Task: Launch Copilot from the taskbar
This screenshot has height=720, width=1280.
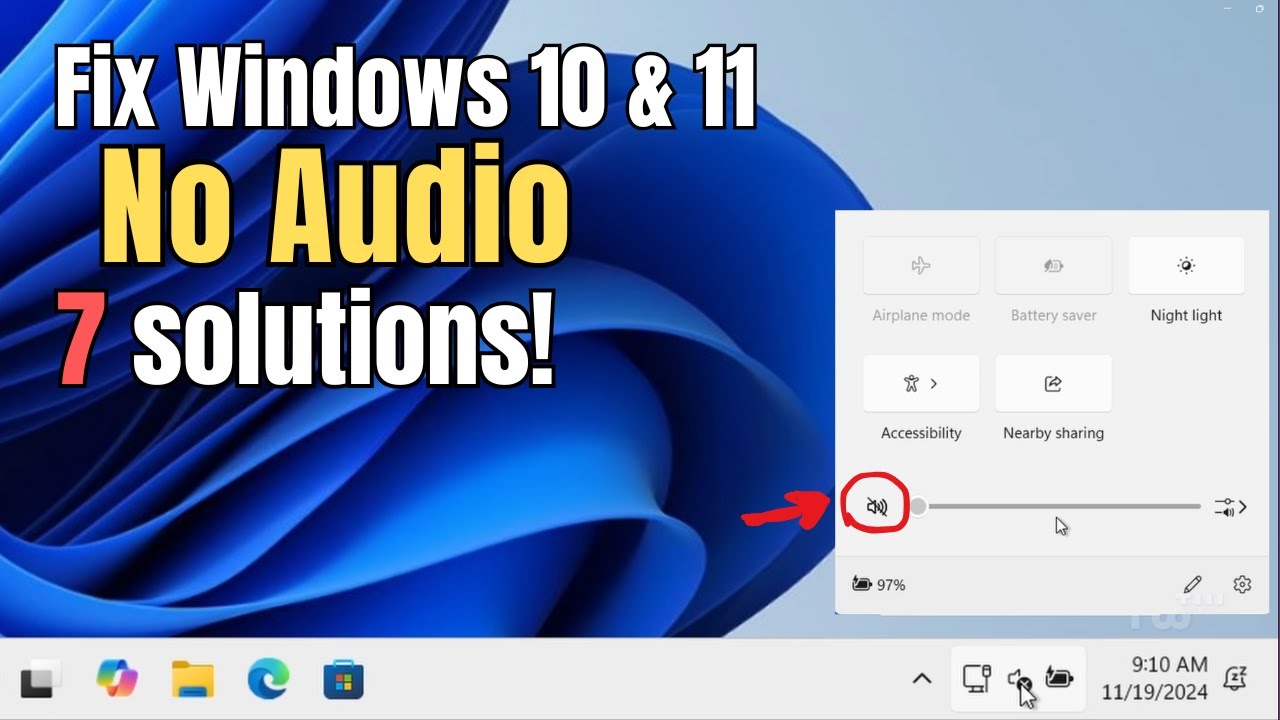Action: click(x=117, y=680)
